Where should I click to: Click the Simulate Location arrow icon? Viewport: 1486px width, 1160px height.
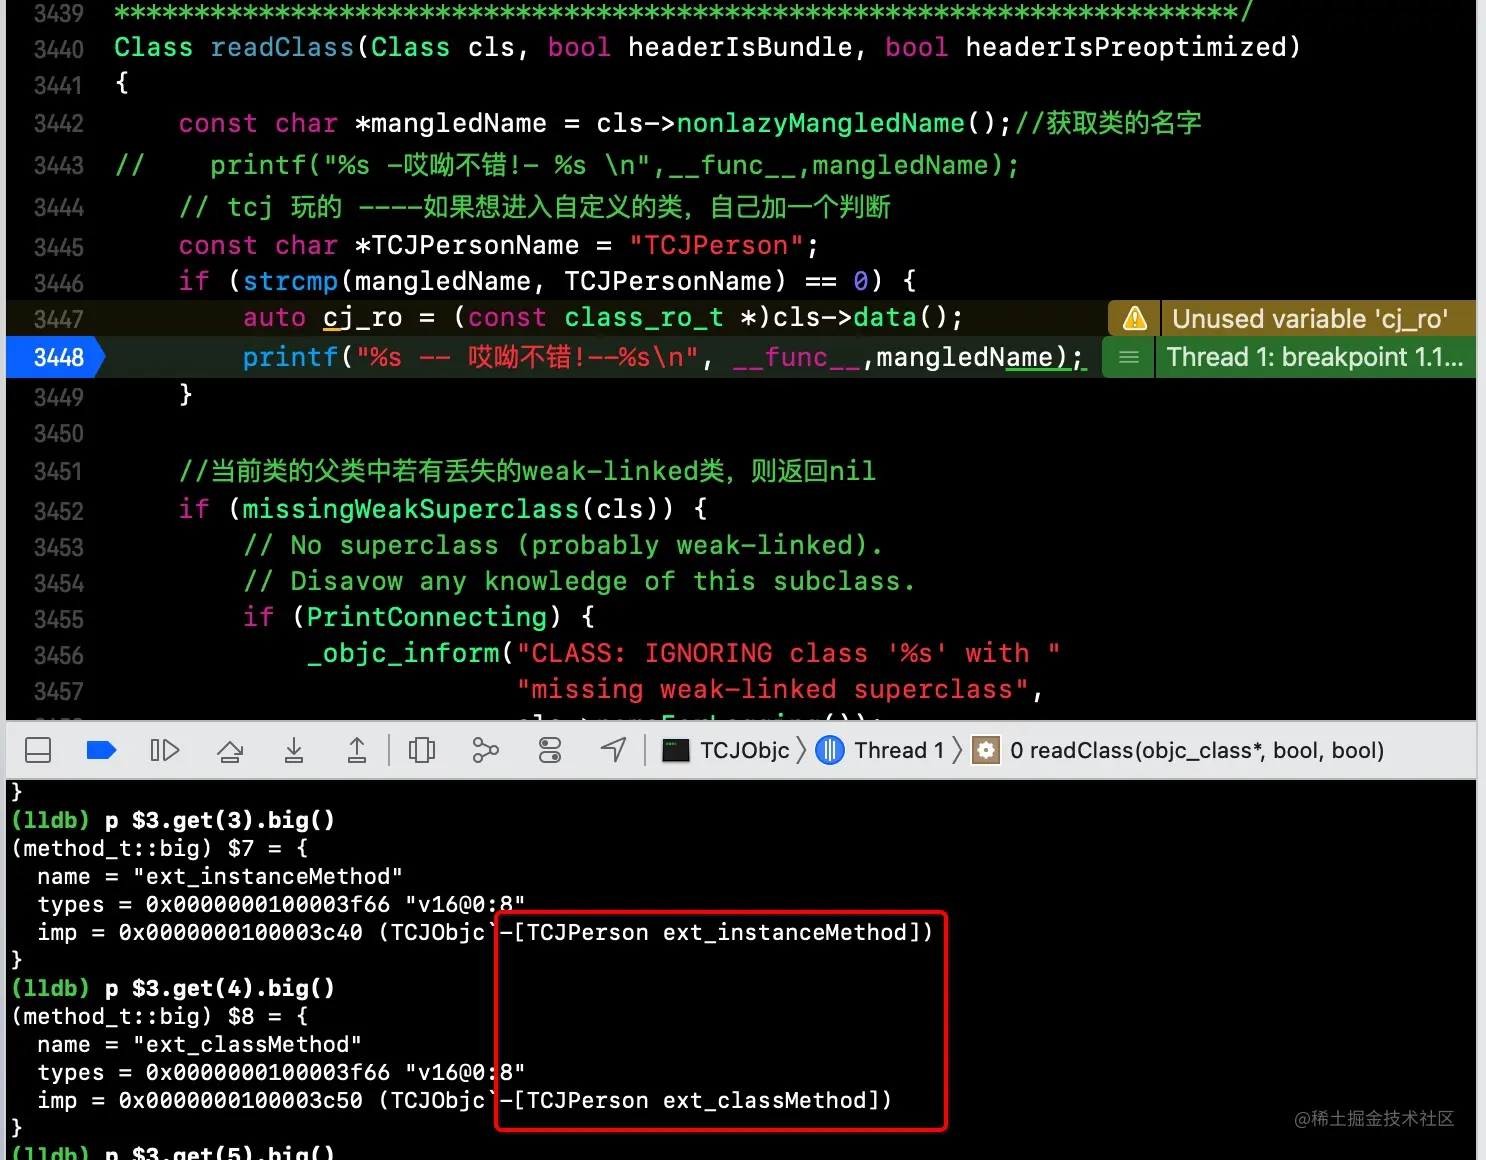[x=613, y=750]
